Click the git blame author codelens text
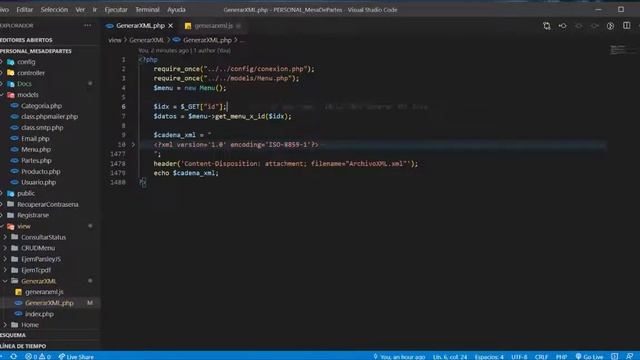640x360 pixels. [x=184, y=51]
